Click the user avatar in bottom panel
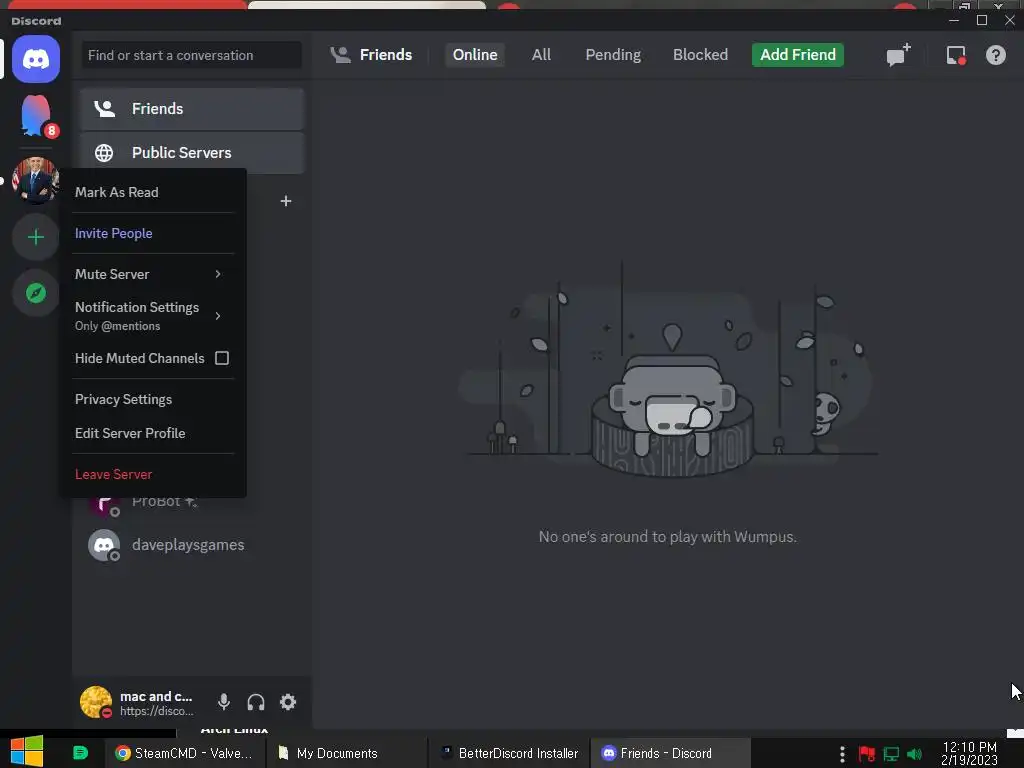The width and height of the screenshot is (1024, 768). point(96,702)
